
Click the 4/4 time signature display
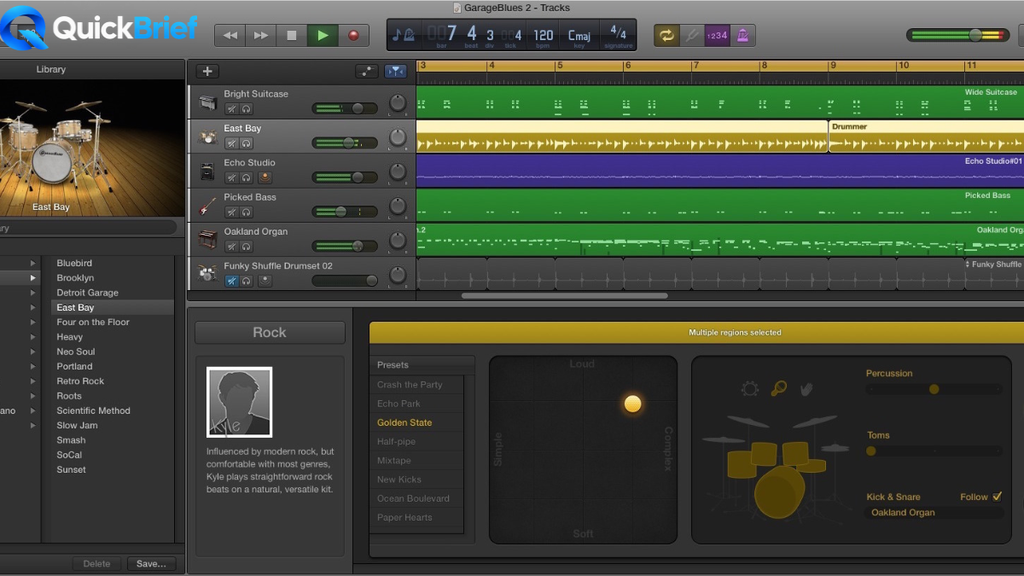(618, 35)
